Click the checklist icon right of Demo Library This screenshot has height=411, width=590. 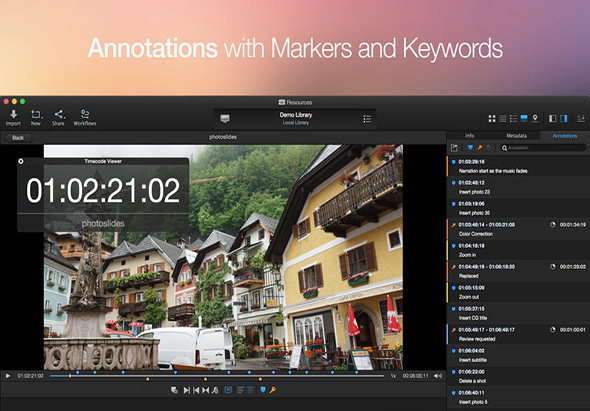[367, 119]
